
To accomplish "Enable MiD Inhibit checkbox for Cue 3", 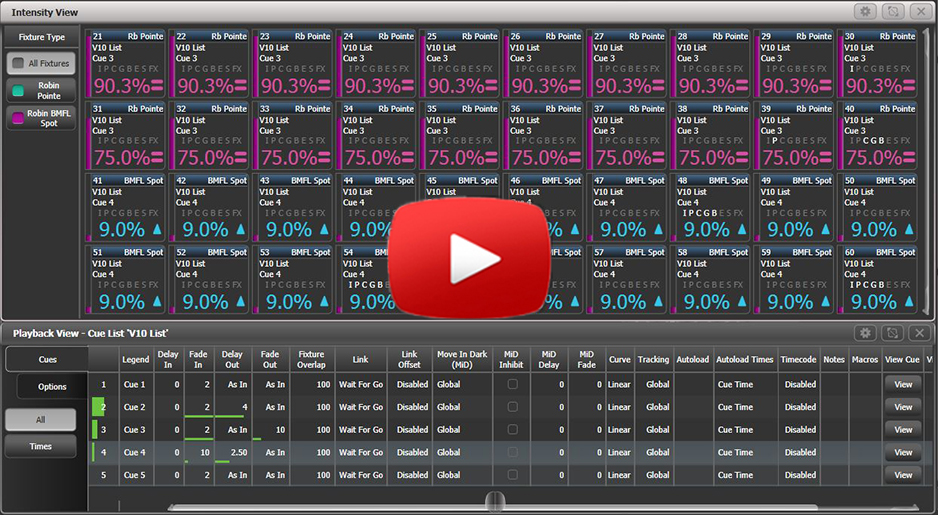I will pyautogui.click(x=512, y=430).
